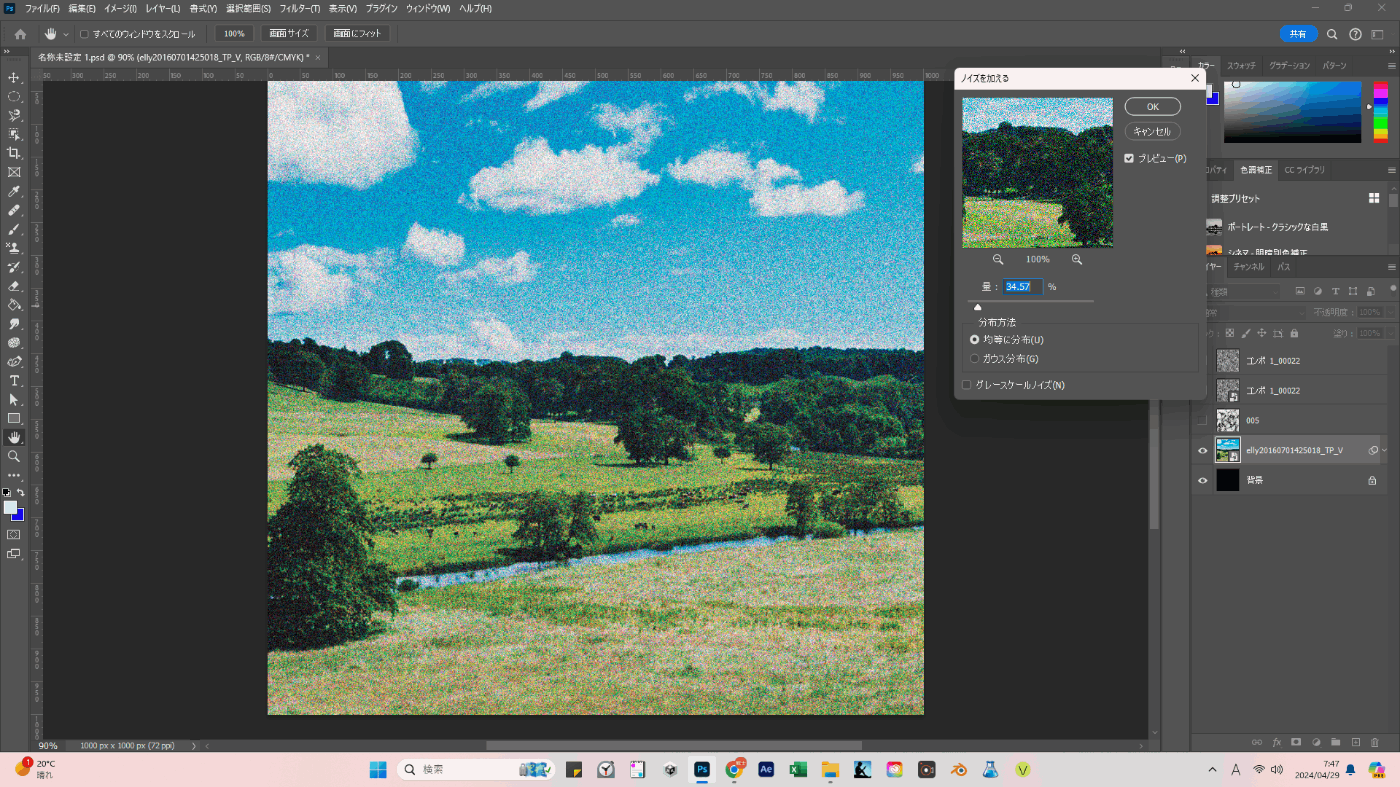Image resolution: width=1400 pixels, height=787 pixels.
Task: Open File Explorer from taskbar
Action: coord(830,770)
